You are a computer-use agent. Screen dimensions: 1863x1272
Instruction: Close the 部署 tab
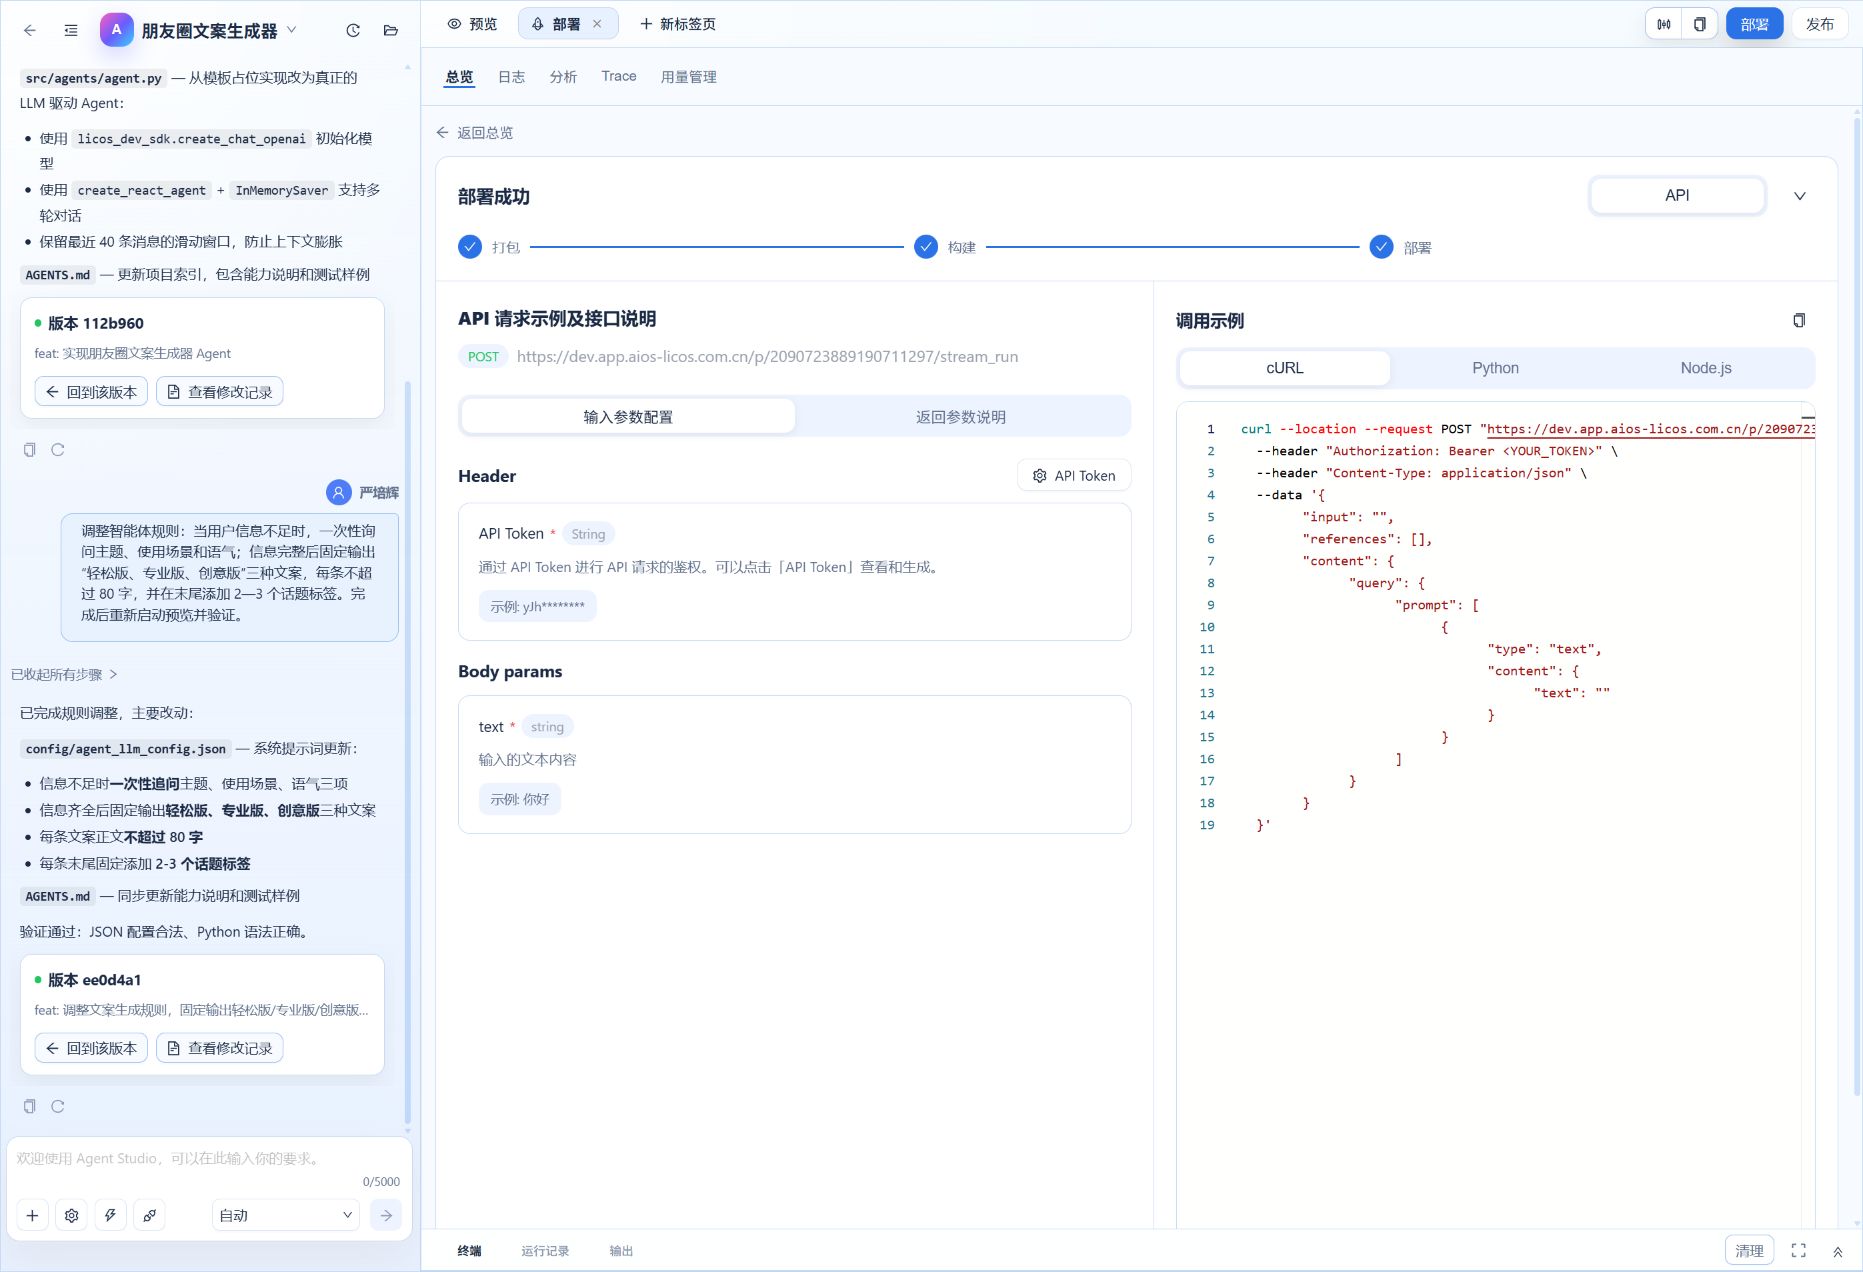(x=597, y=24)
